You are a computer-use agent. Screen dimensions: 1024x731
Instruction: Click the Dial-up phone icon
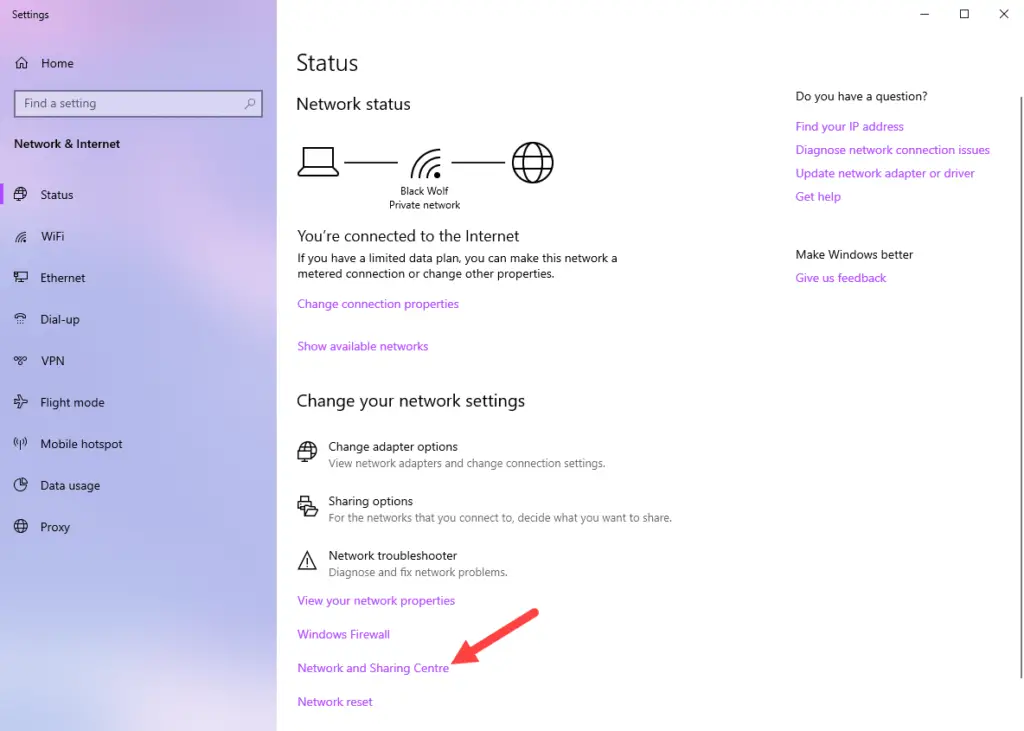click(x=22, y=319)
